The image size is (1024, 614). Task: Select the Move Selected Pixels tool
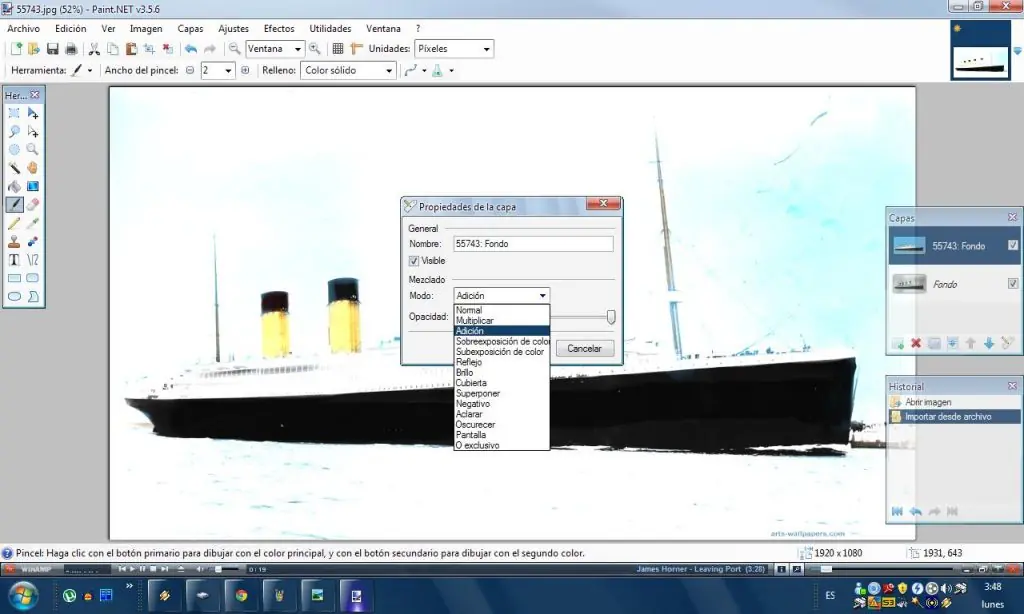pos(33,114)
